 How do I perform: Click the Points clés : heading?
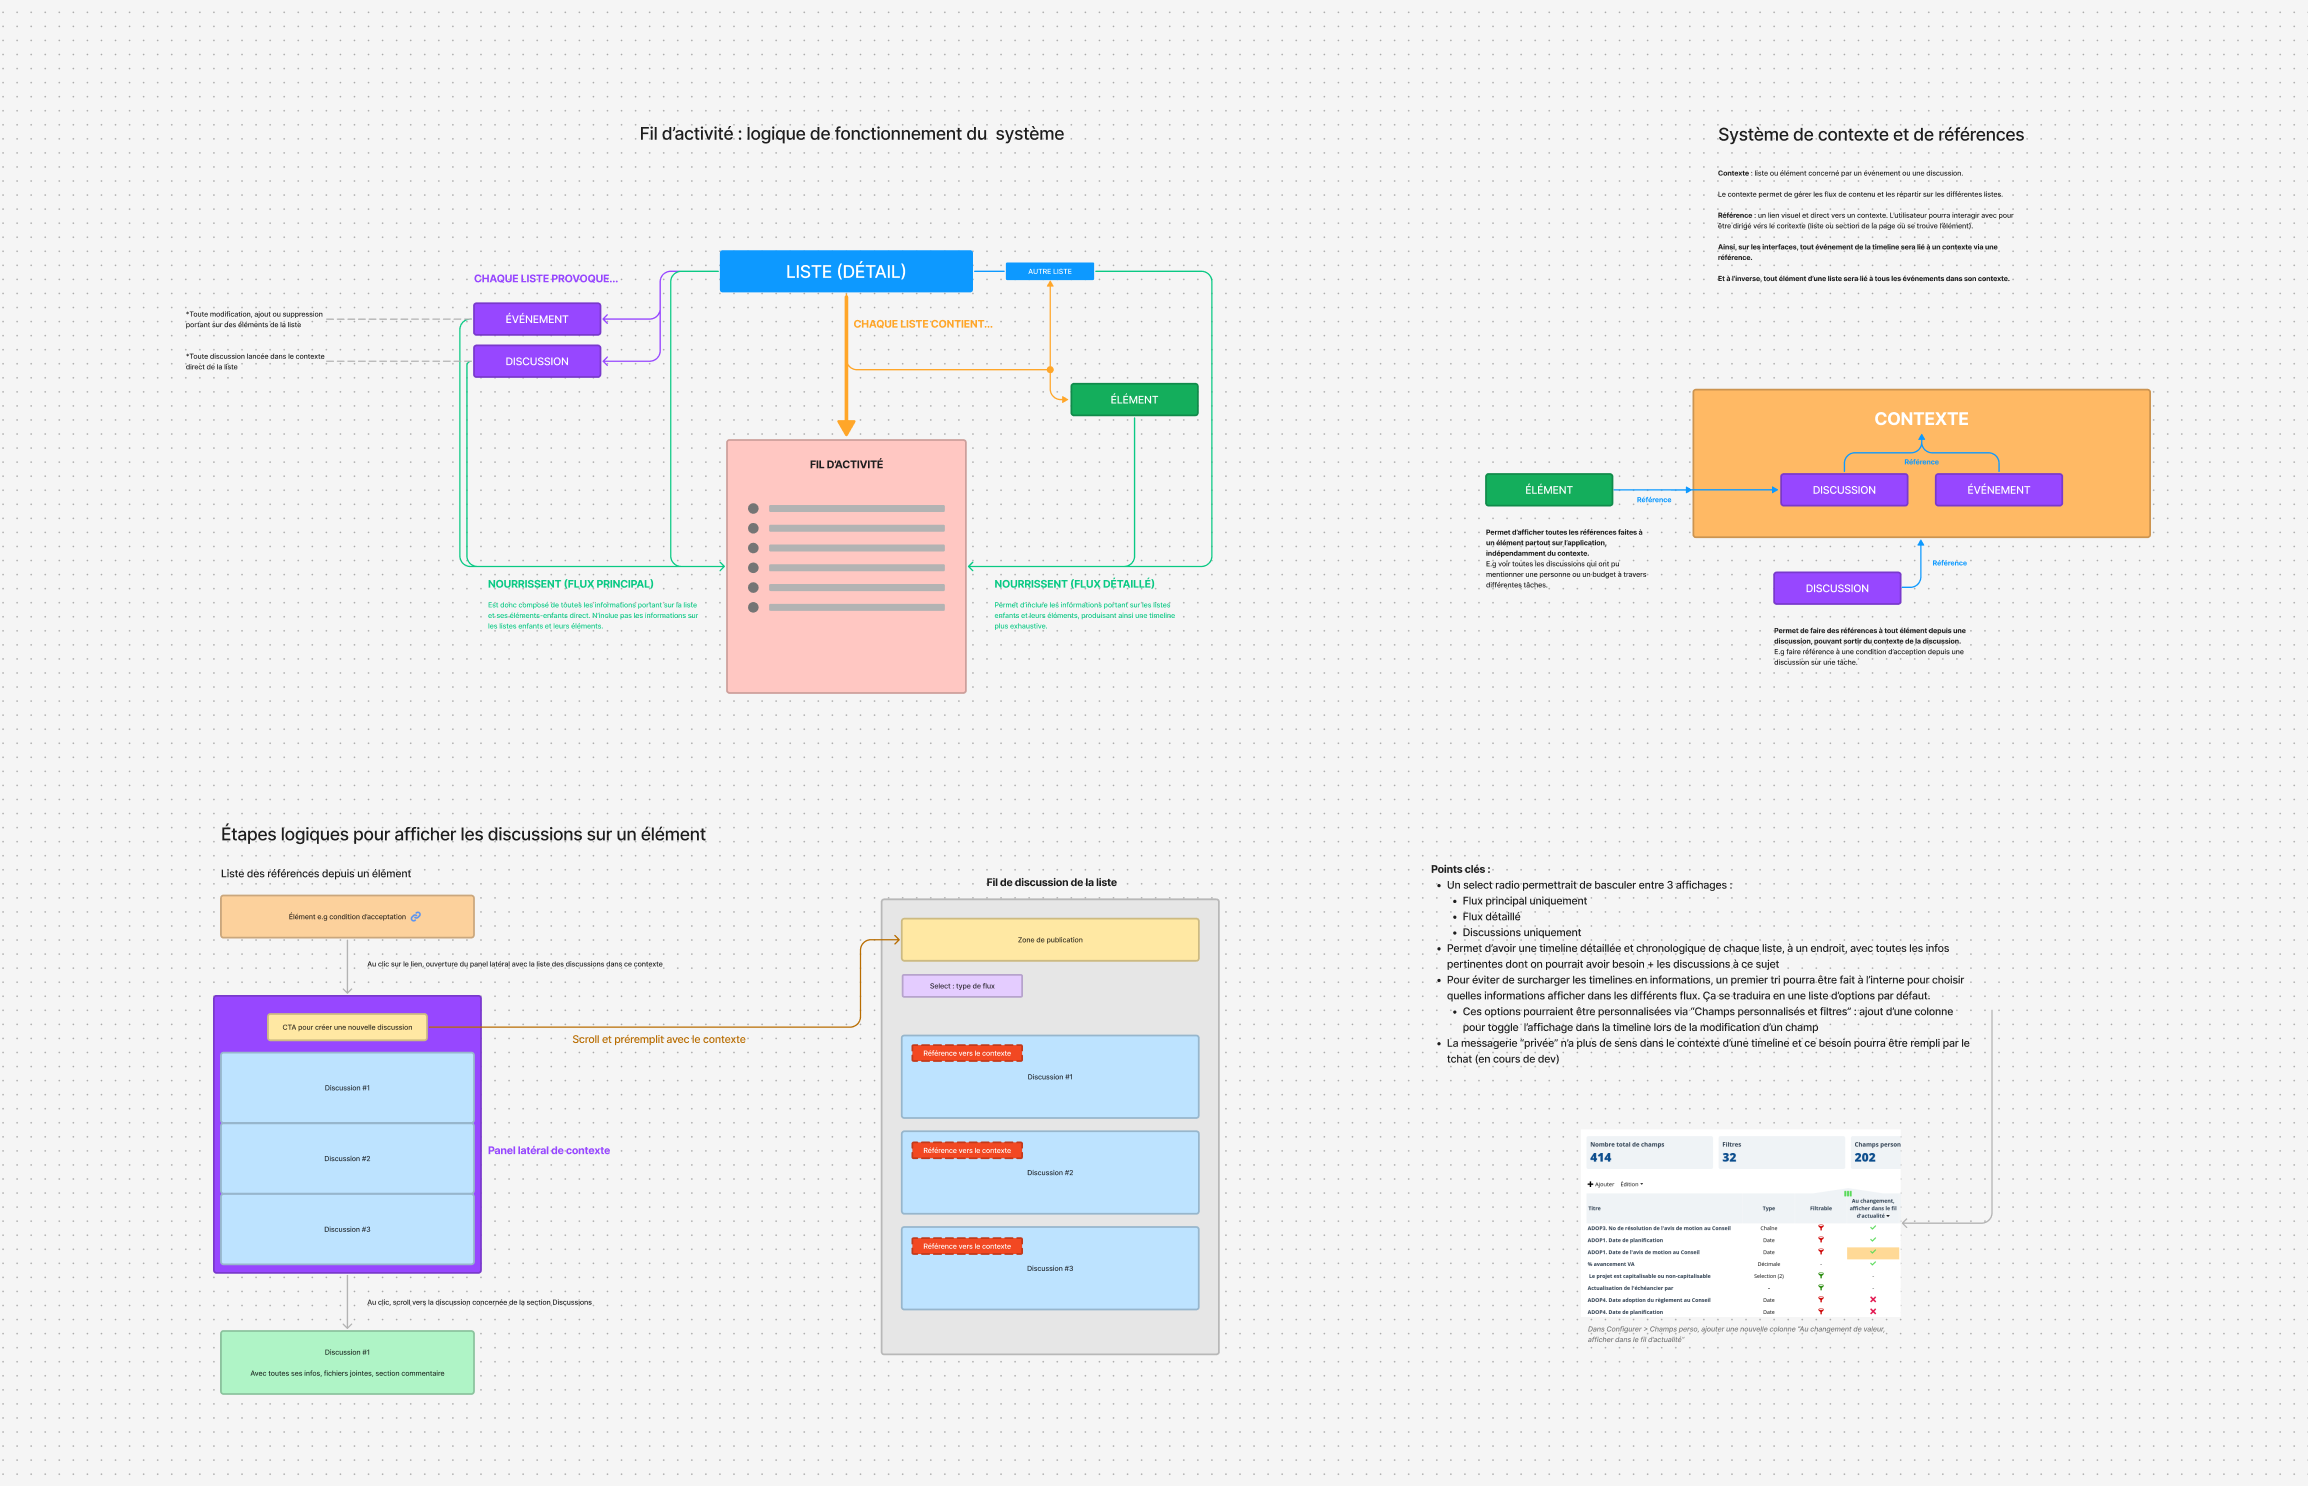tap(1460, 869)
